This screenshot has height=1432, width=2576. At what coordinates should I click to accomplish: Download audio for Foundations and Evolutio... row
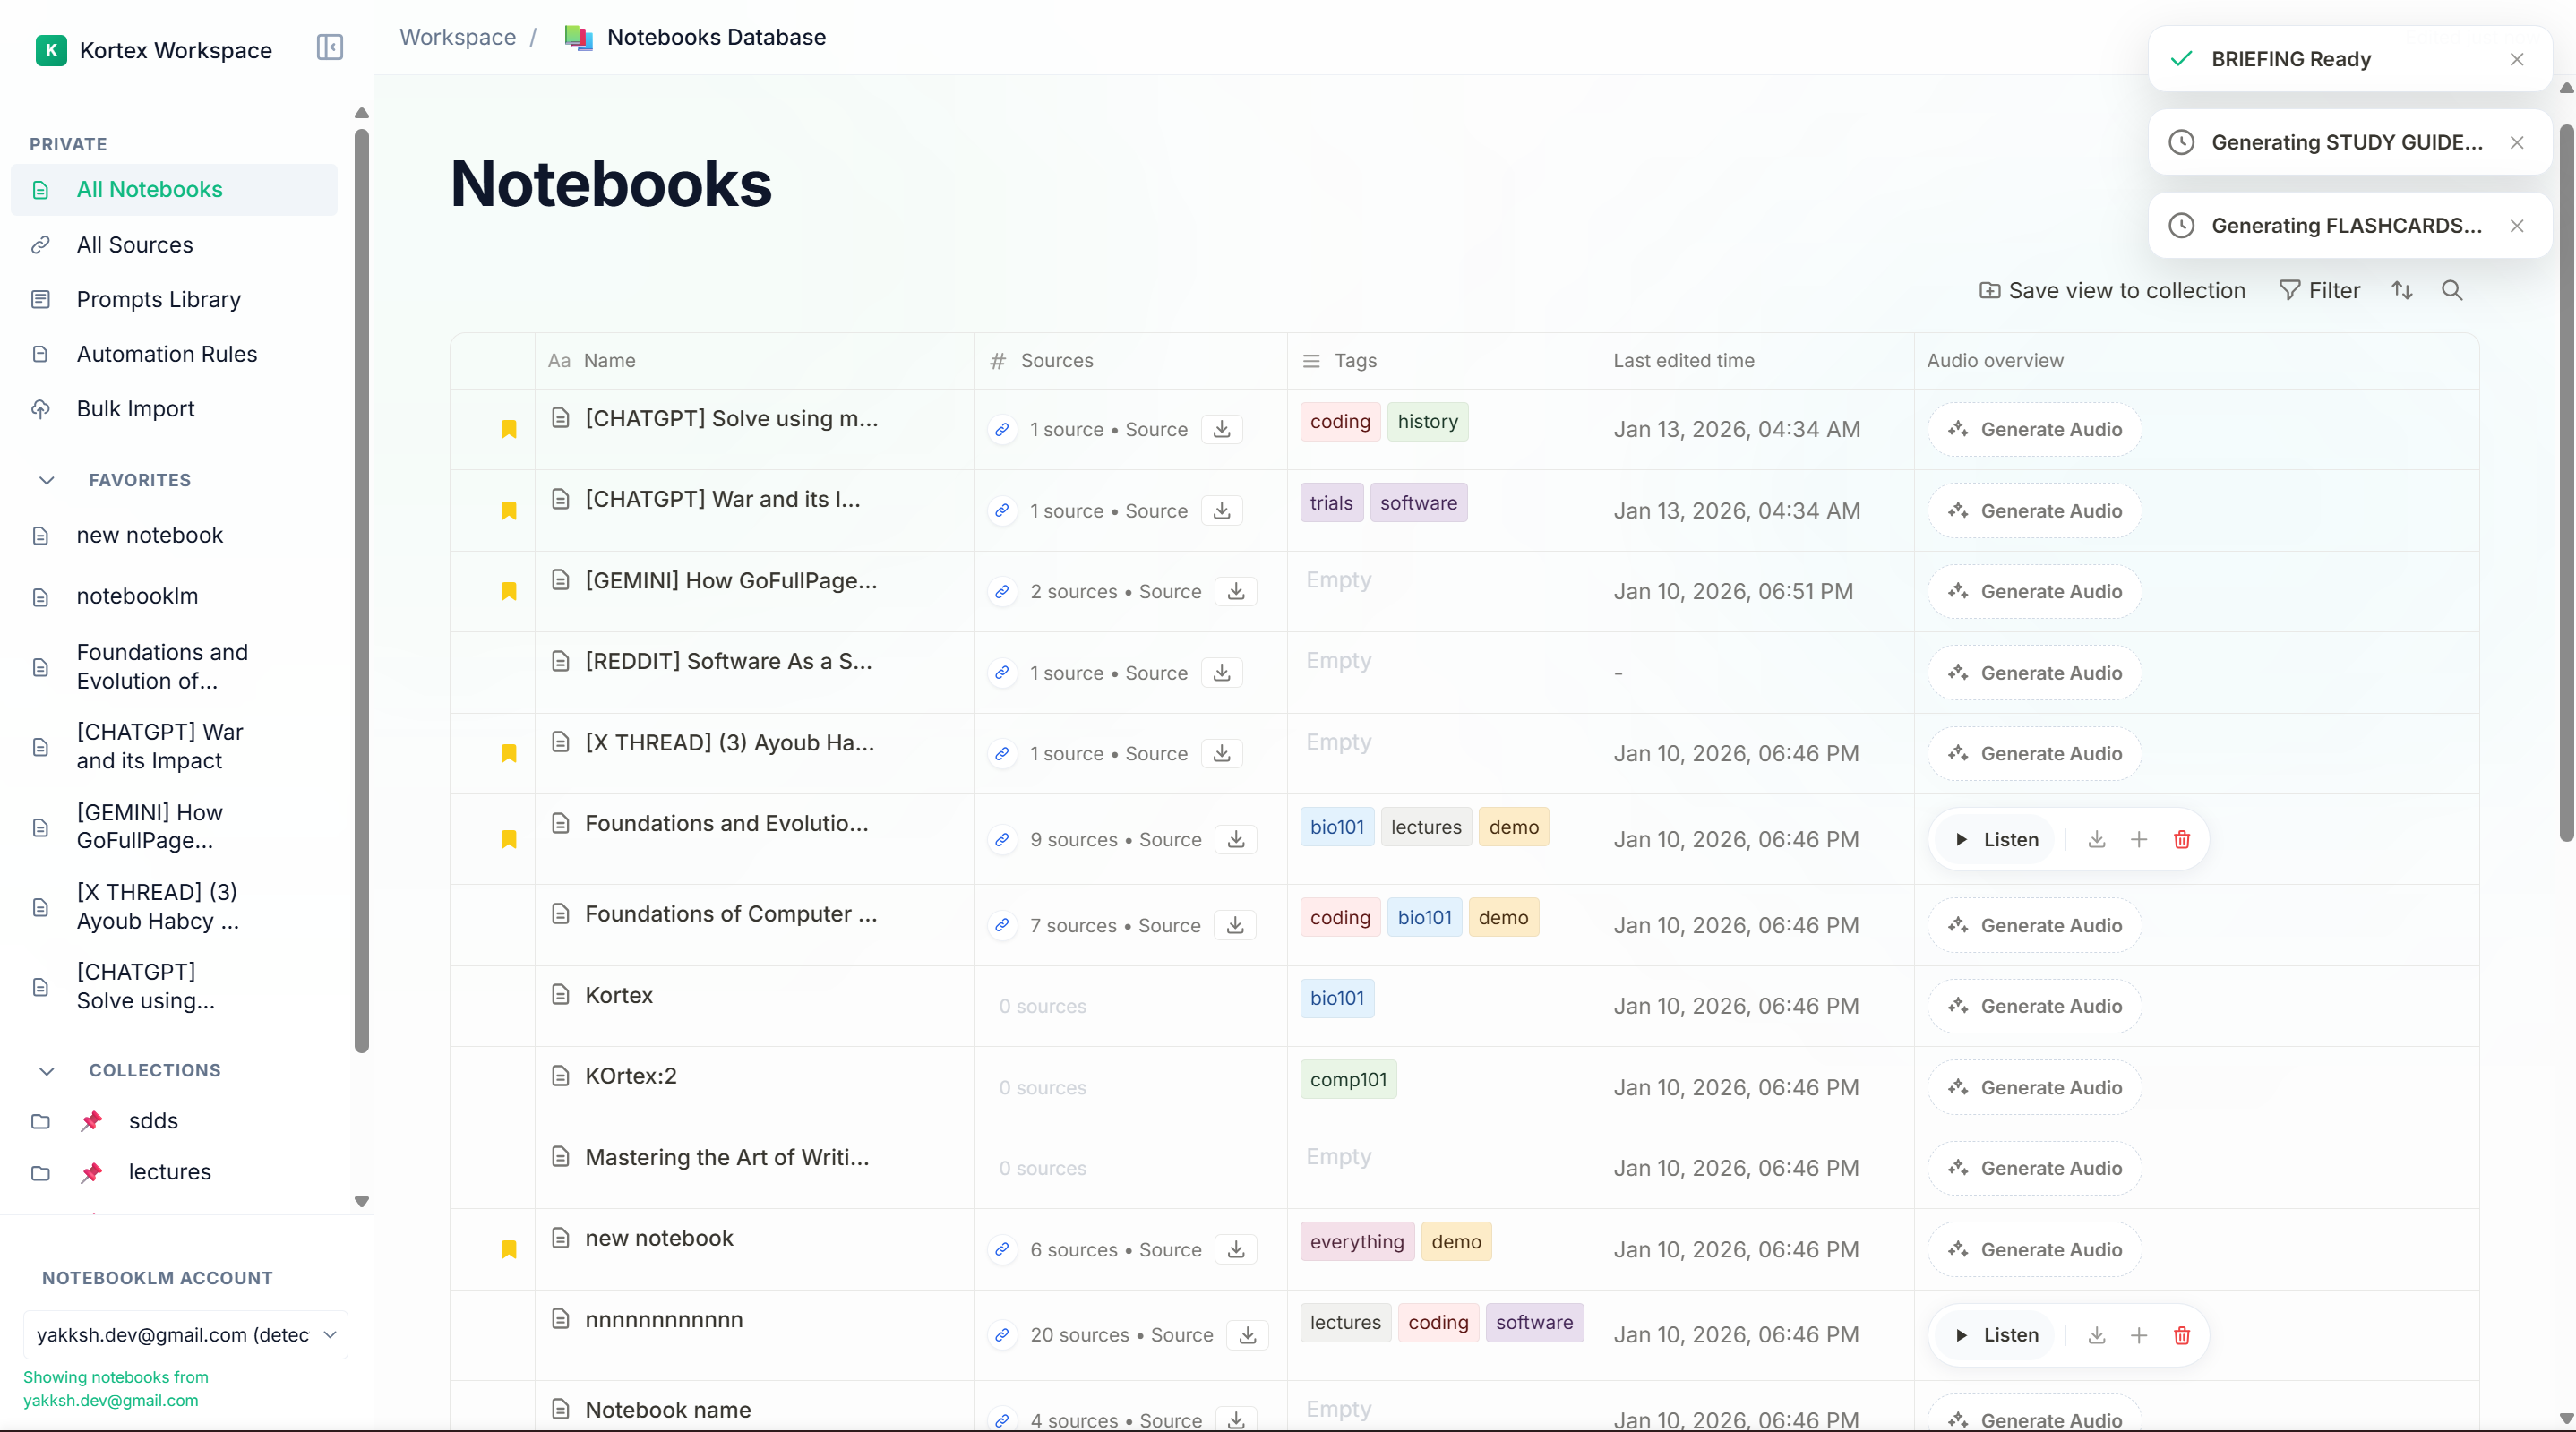point(2097,839)
